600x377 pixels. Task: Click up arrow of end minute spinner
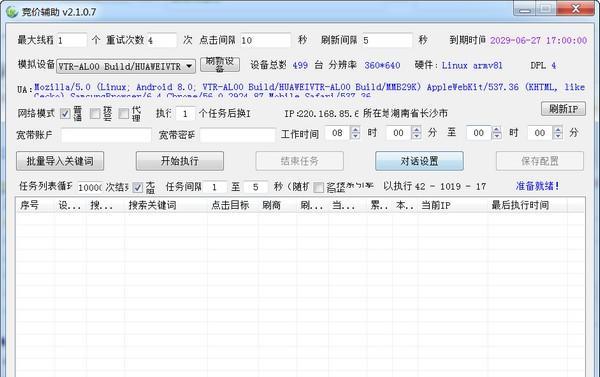(x=558, y=130)
